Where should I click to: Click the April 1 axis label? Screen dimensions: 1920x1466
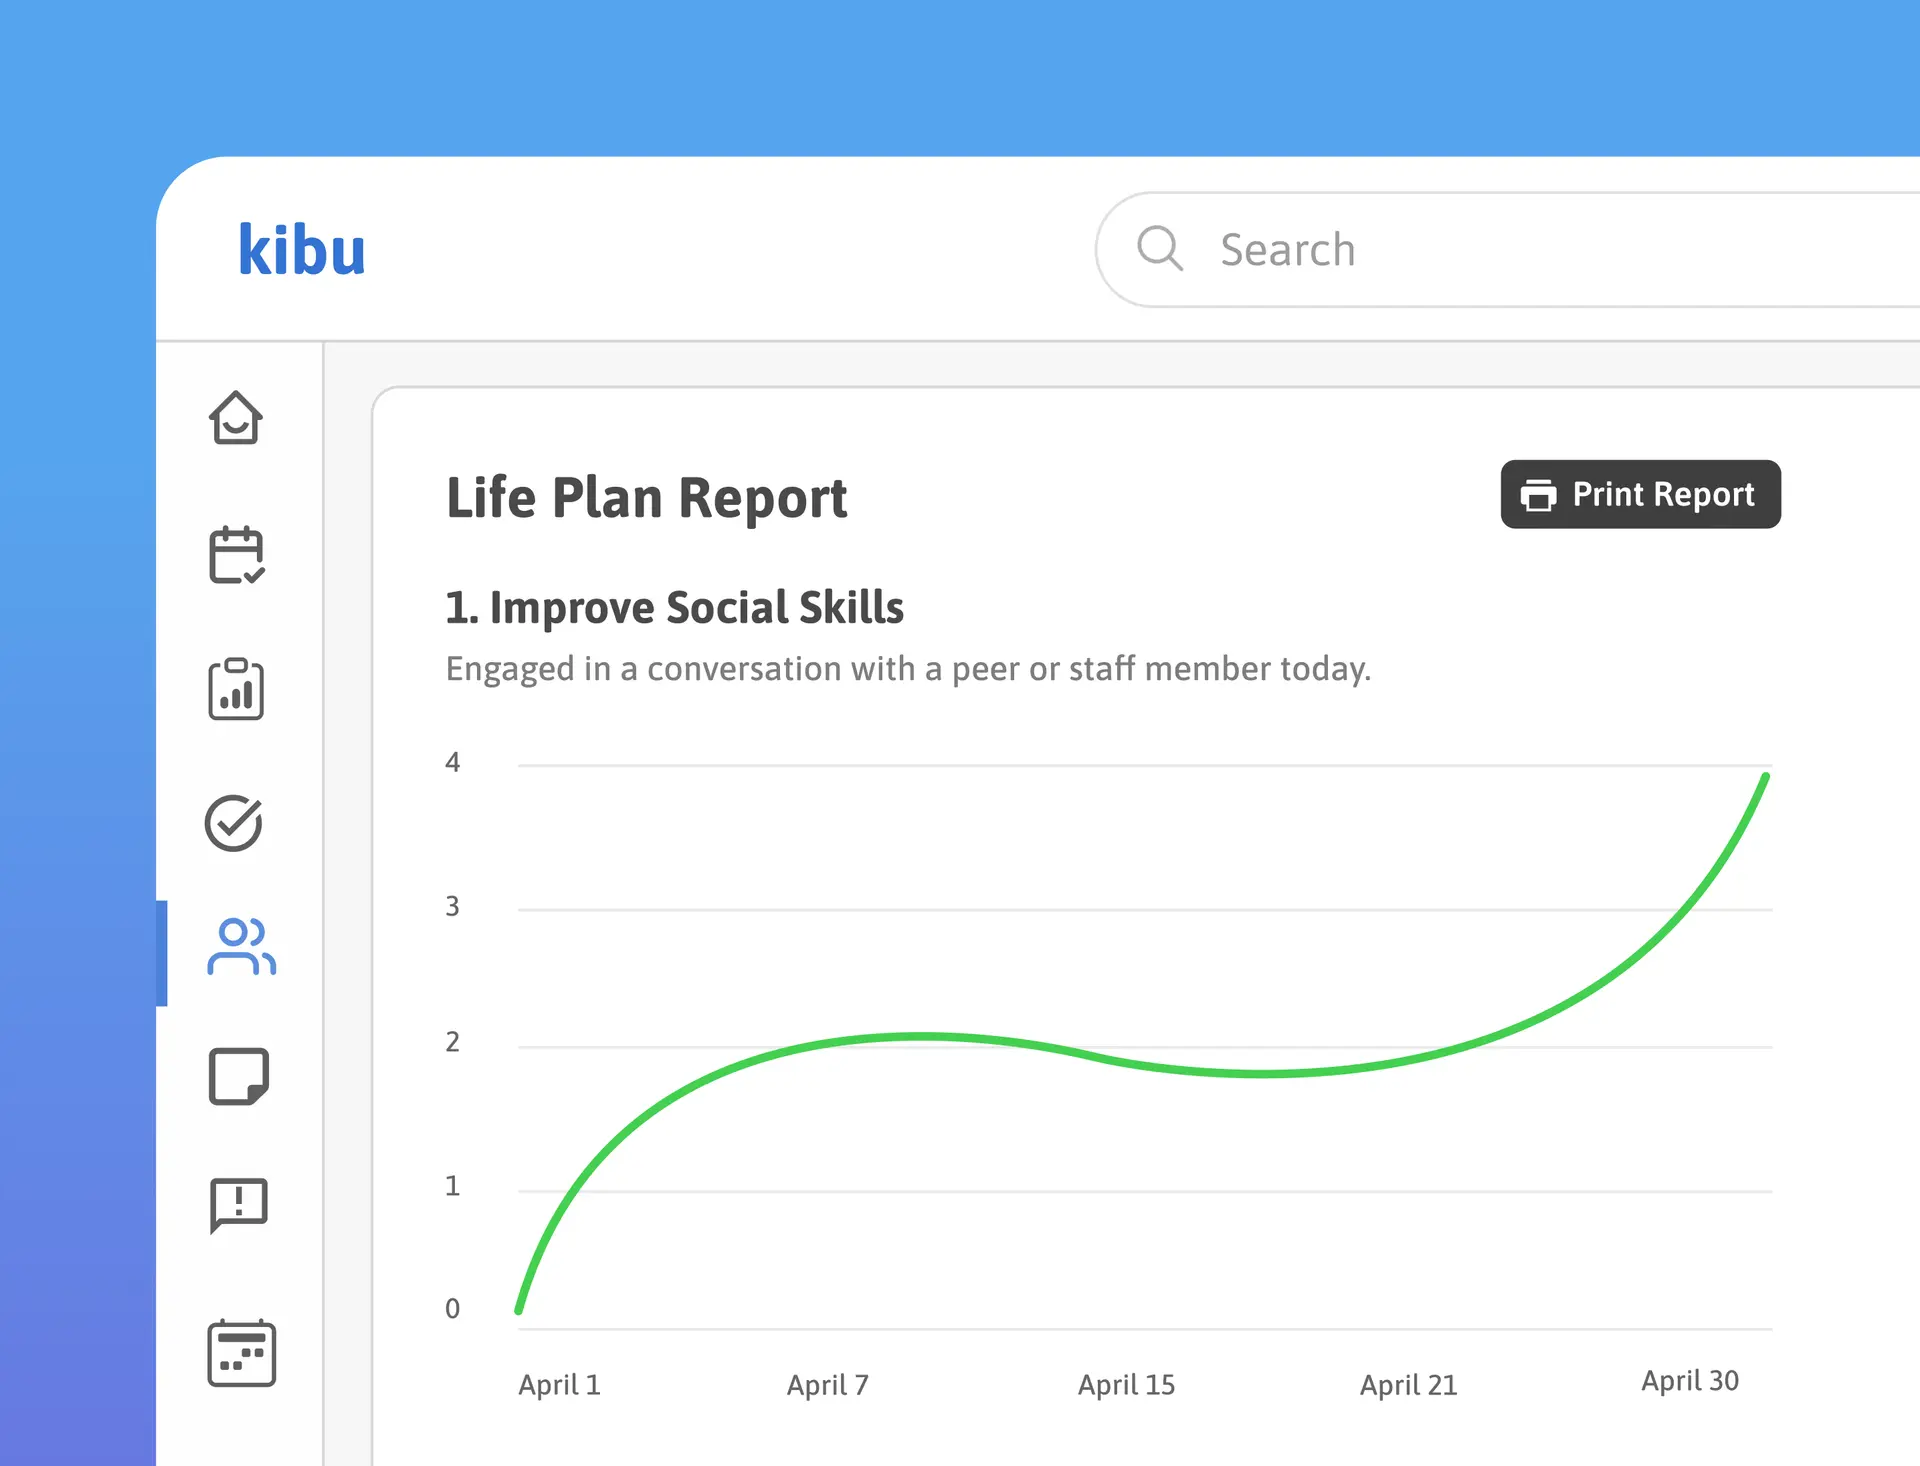pyautogui.click(x=558, y=1384)
